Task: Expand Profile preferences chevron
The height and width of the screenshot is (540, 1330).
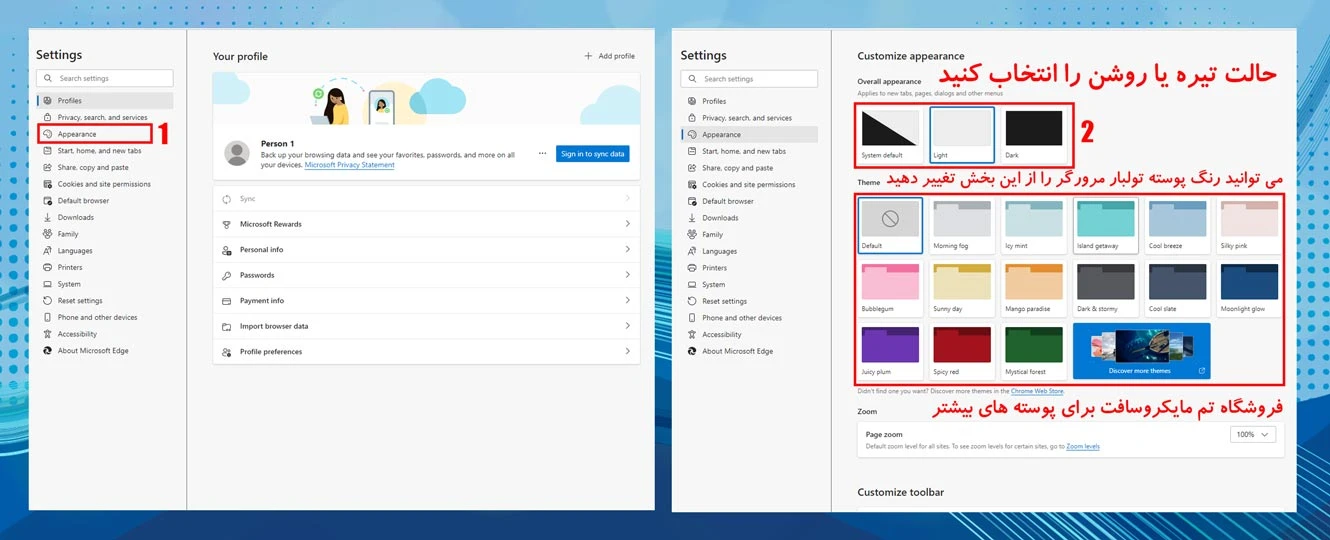Action: click(628, 351)
